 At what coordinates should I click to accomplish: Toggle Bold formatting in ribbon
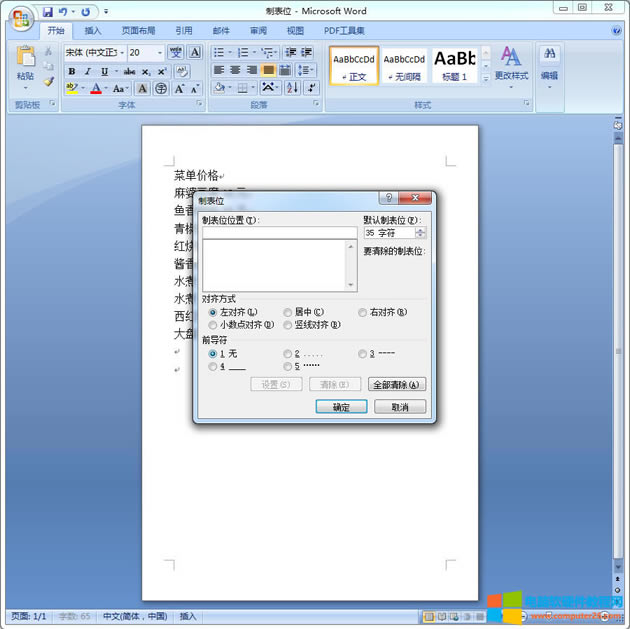point(72,71)
